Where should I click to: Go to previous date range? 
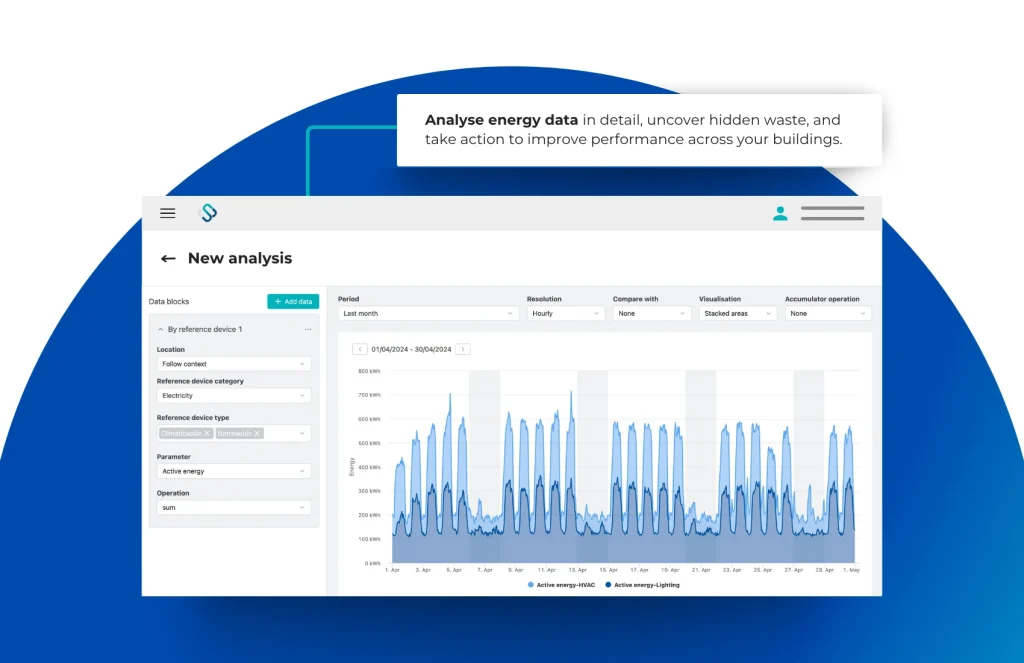(x=360, y=349)
